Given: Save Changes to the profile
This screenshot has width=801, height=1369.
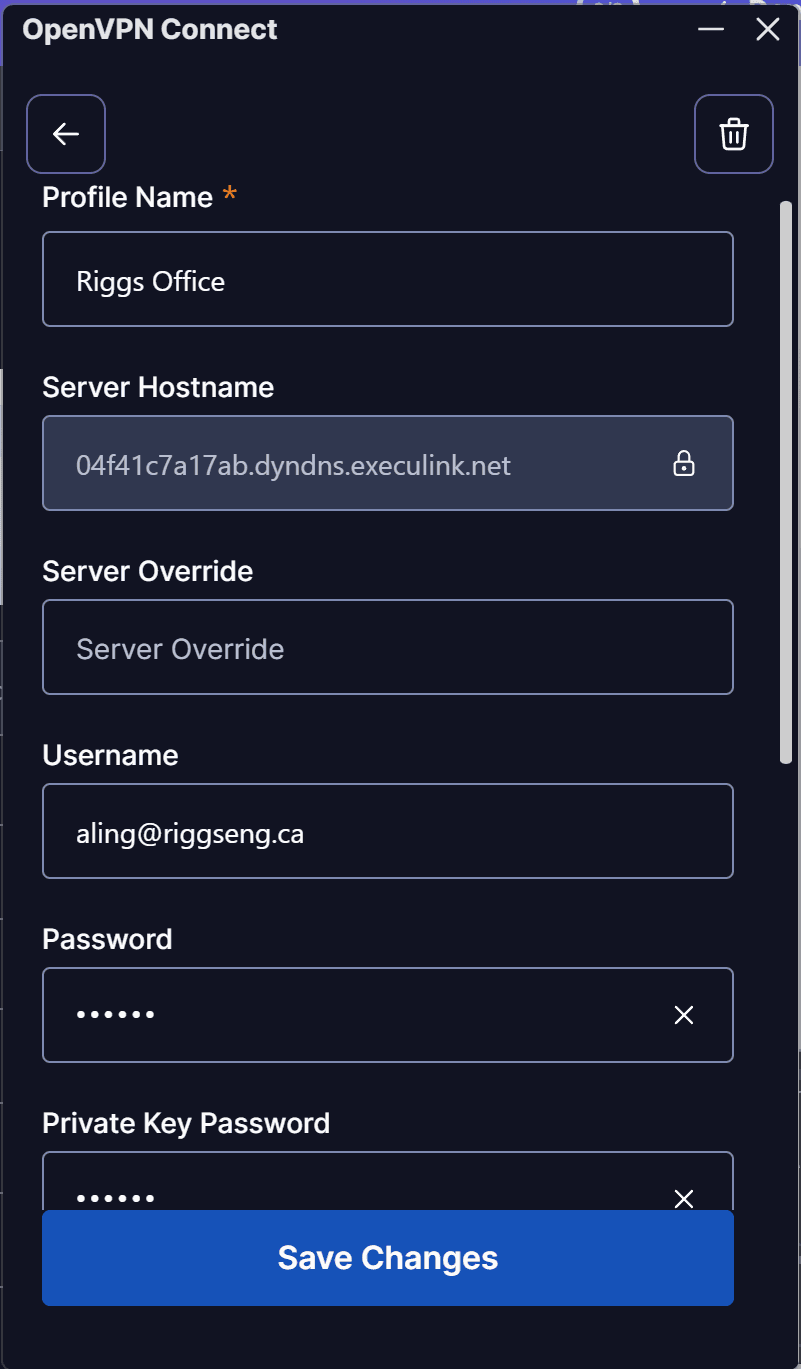Looking at the screenshot, I should pos(388,1258).
